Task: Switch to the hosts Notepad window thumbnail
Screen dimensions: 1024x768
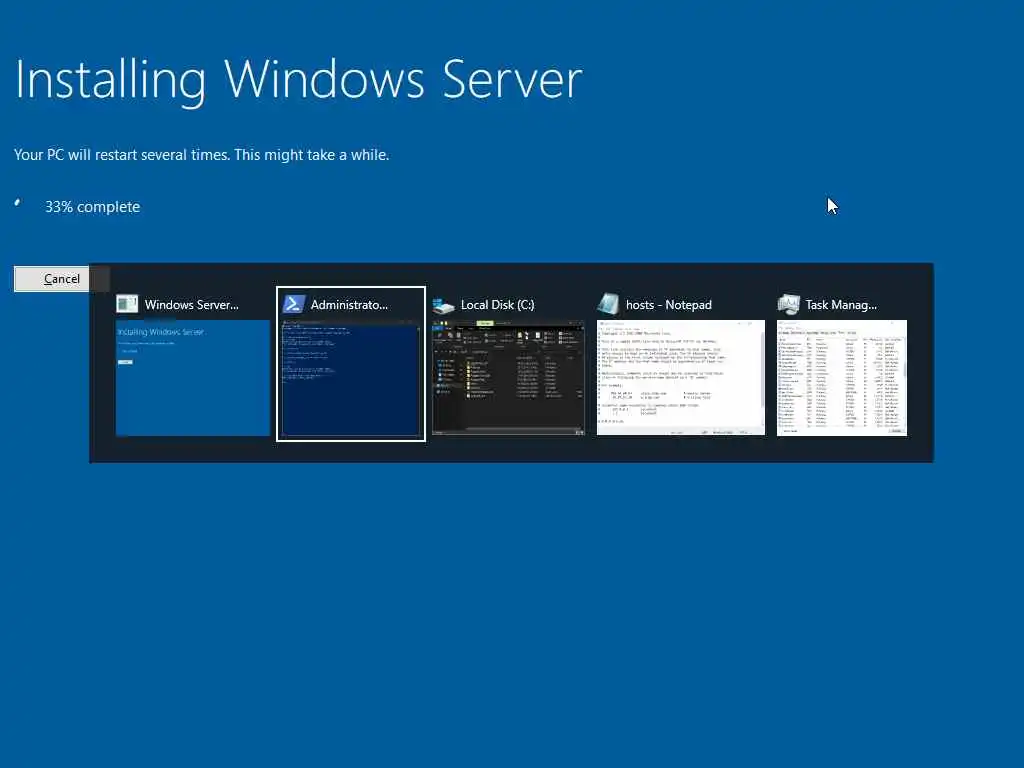Action: pos(680,377)
